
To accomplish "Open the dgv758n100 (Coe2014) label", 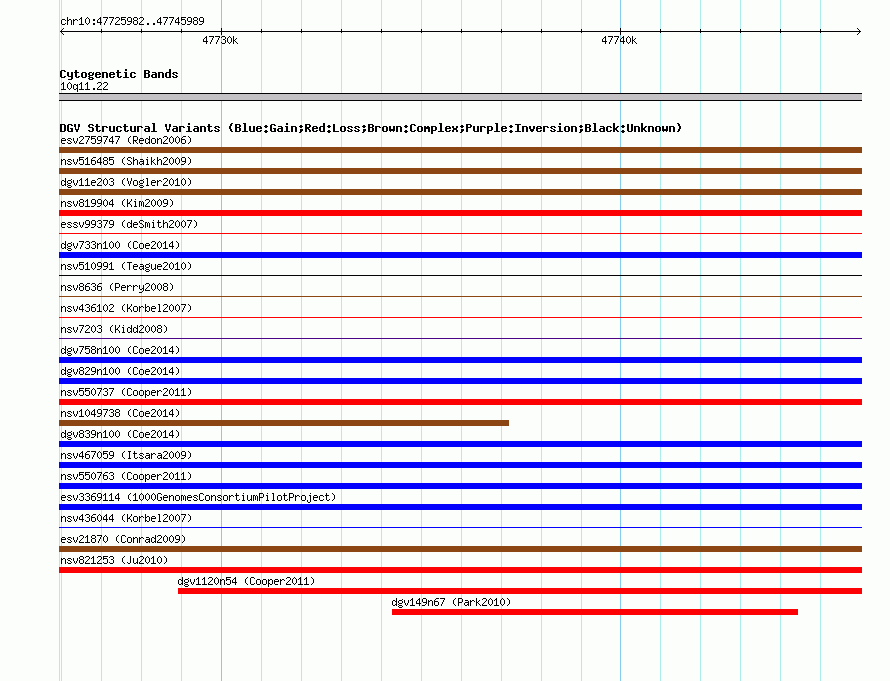I will click(120, 350).
